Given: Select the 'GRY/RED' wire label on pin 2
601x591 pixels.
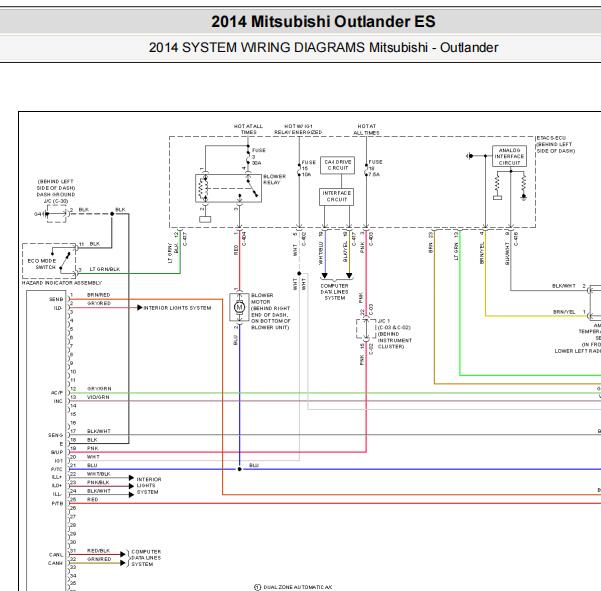Looking at the screenshot, I should coord(99,303).
